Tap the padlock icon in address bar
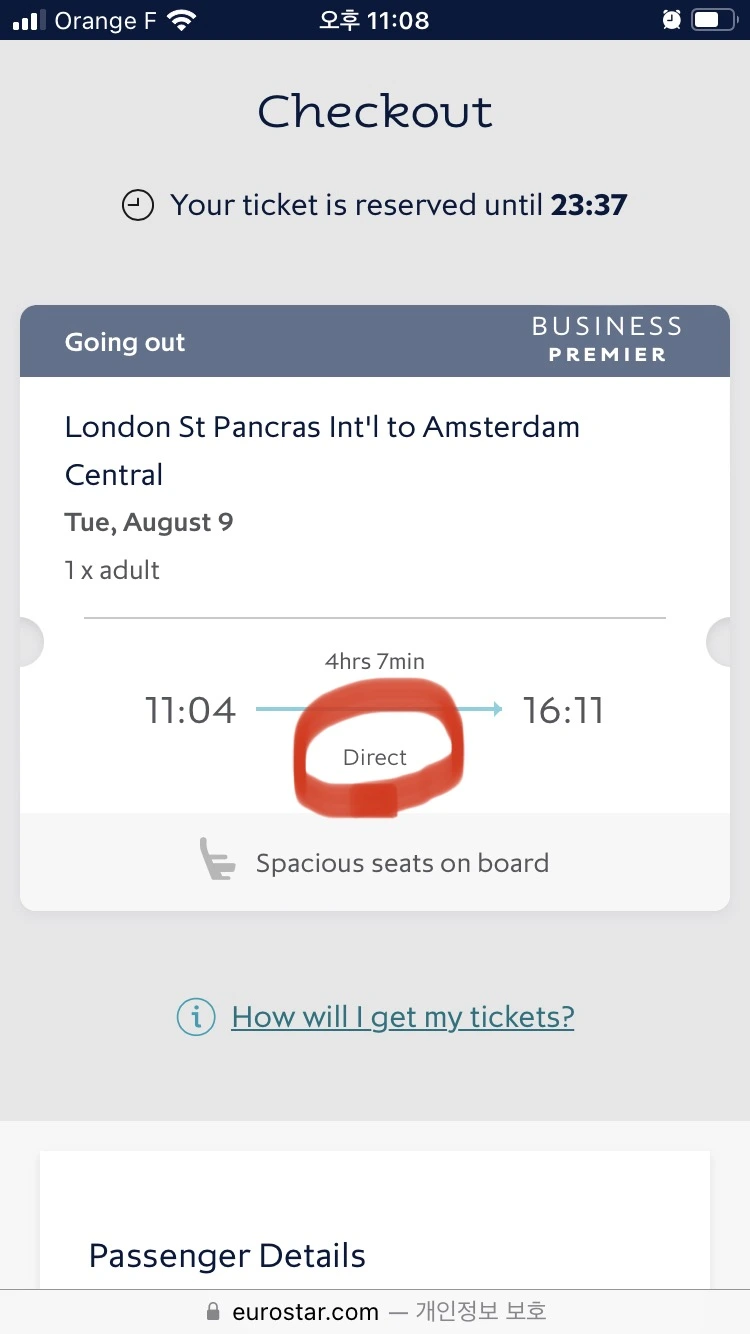Image resolution: width=750 pixels, height=1334 pixels. point(212,1311)
